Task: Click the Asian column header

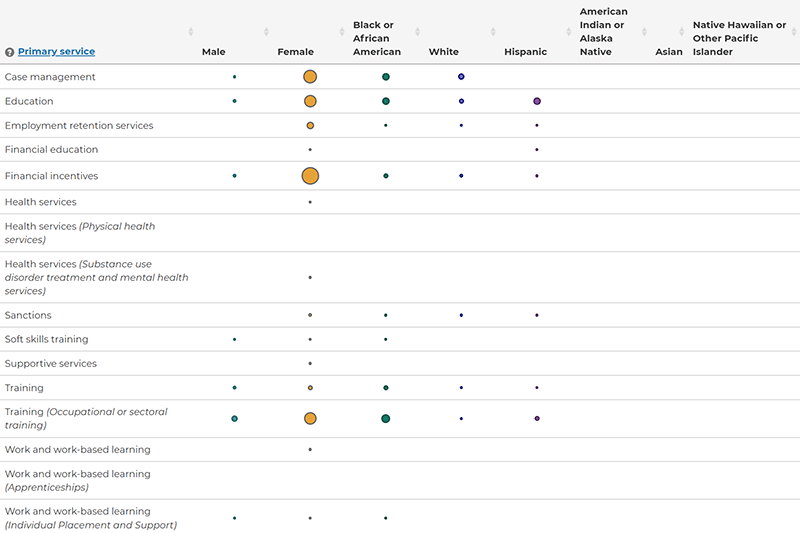Action: pyautogui.click(x=668, y=52)
